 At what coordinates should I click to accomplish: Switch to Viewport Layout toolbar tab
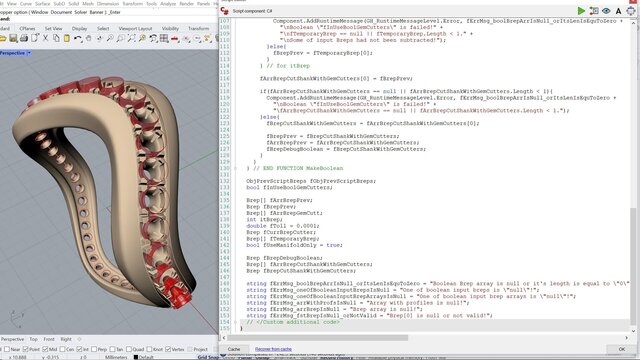135,29
